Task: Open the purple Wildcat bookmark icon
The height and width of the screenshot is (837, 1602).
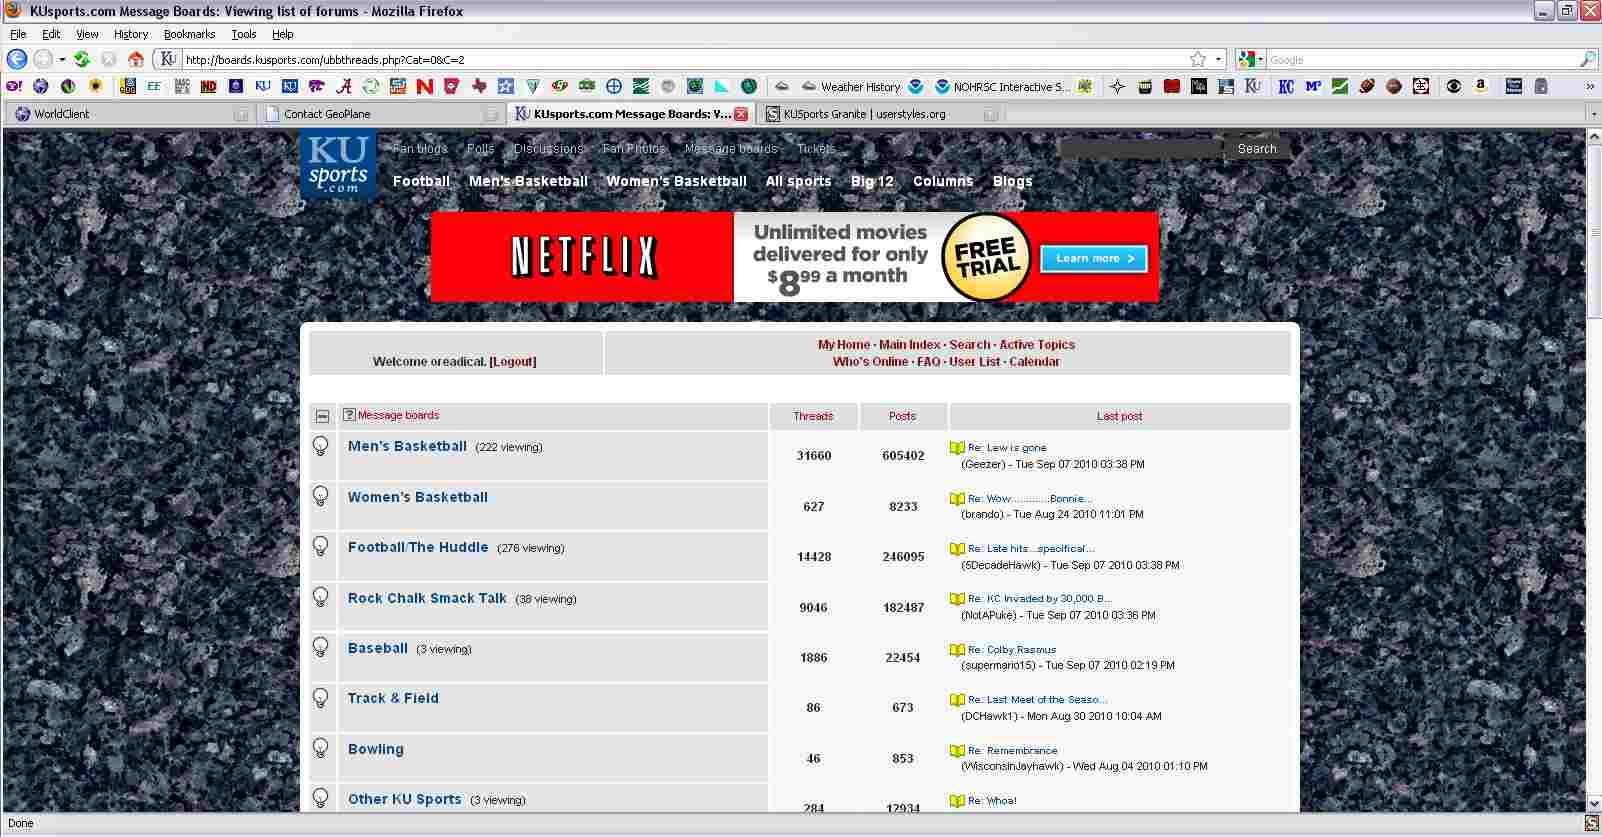Action: click(316, 86)
